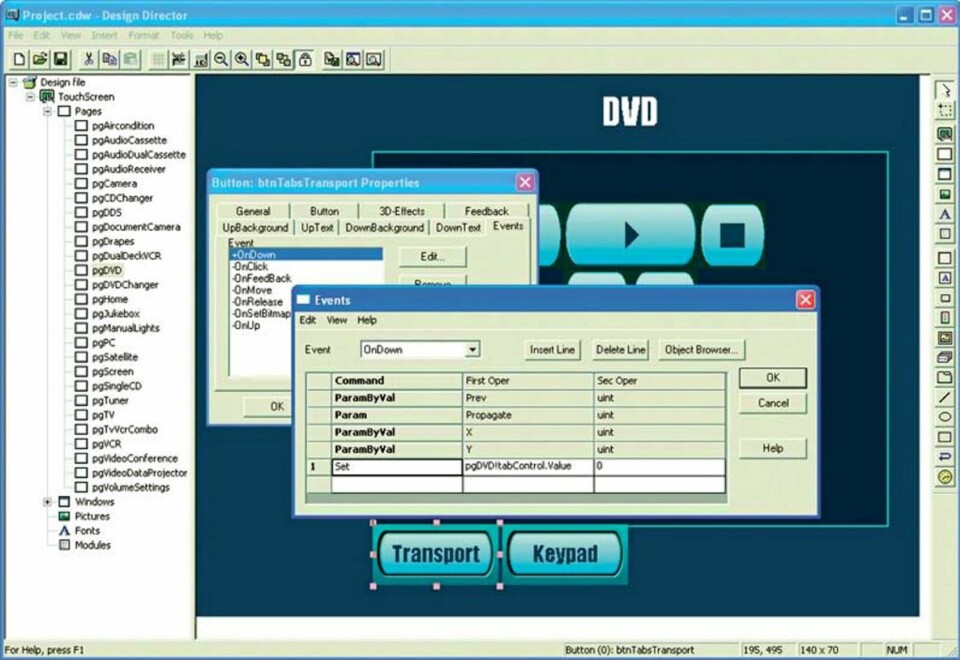Screen dimensions: 960x660
Task: Open the File menu in Design Director
Action: [15, 36]
